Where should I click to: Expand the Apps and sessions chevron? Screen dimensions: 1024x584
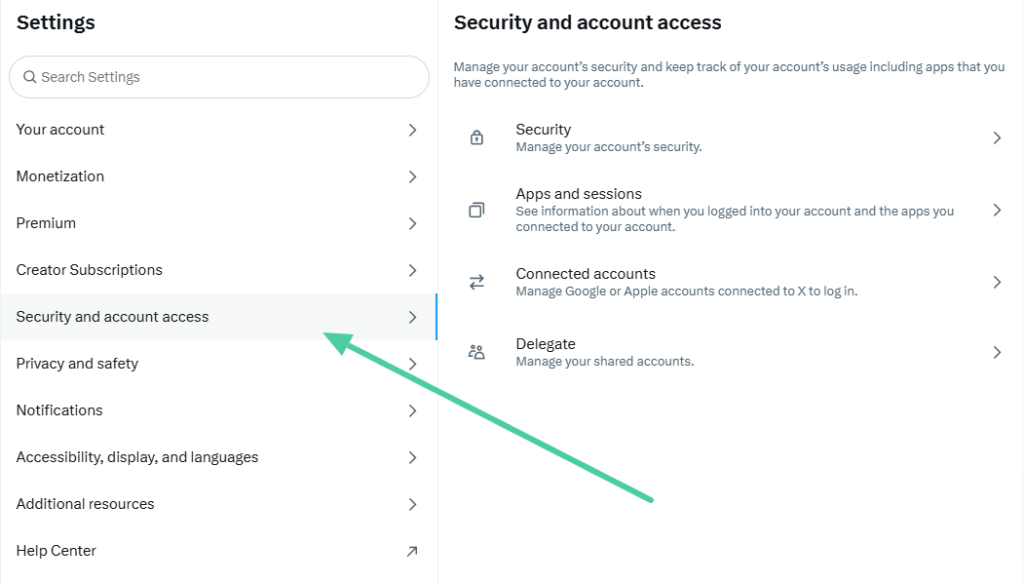point(997,210)
